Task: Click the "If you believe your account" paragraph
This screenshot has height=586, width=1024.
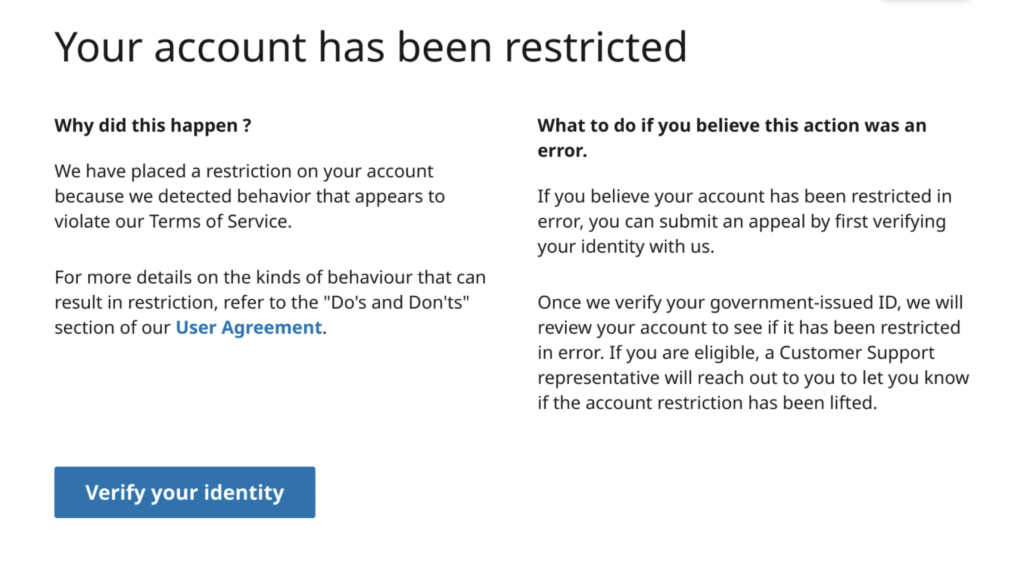Action: (744, 221)
